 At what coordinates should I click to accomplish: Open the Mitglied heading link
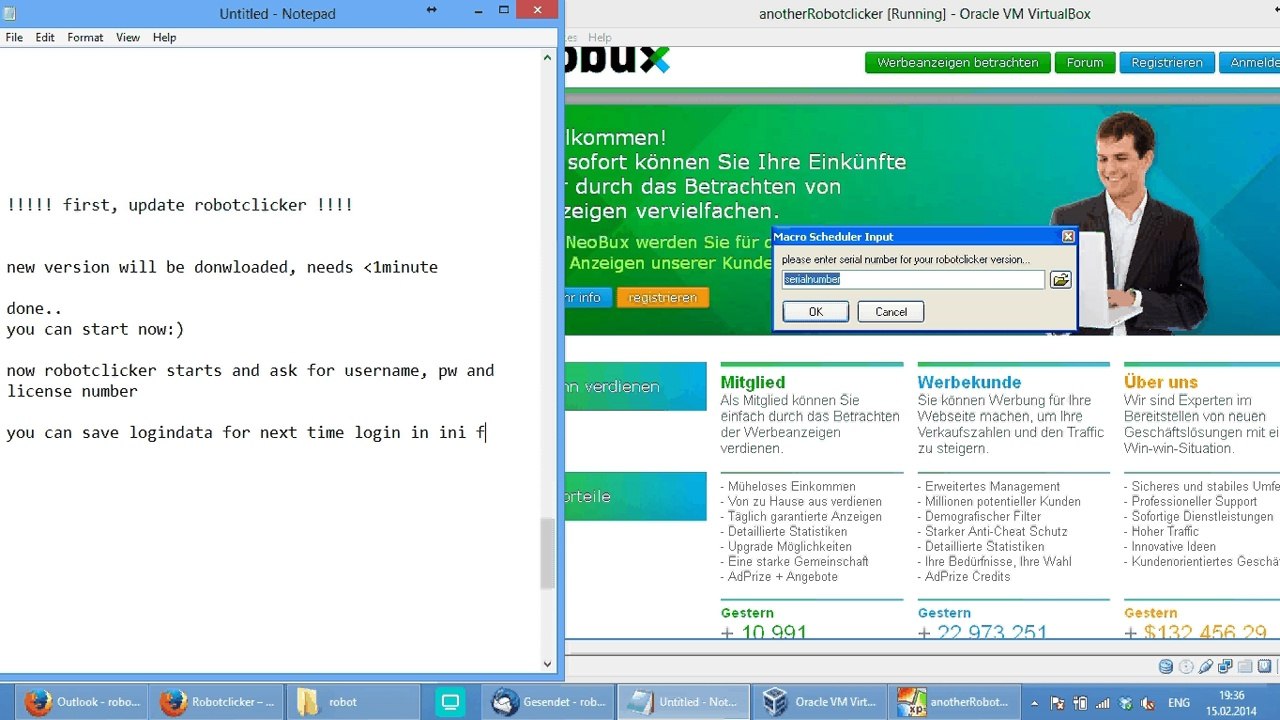[753, 382]
